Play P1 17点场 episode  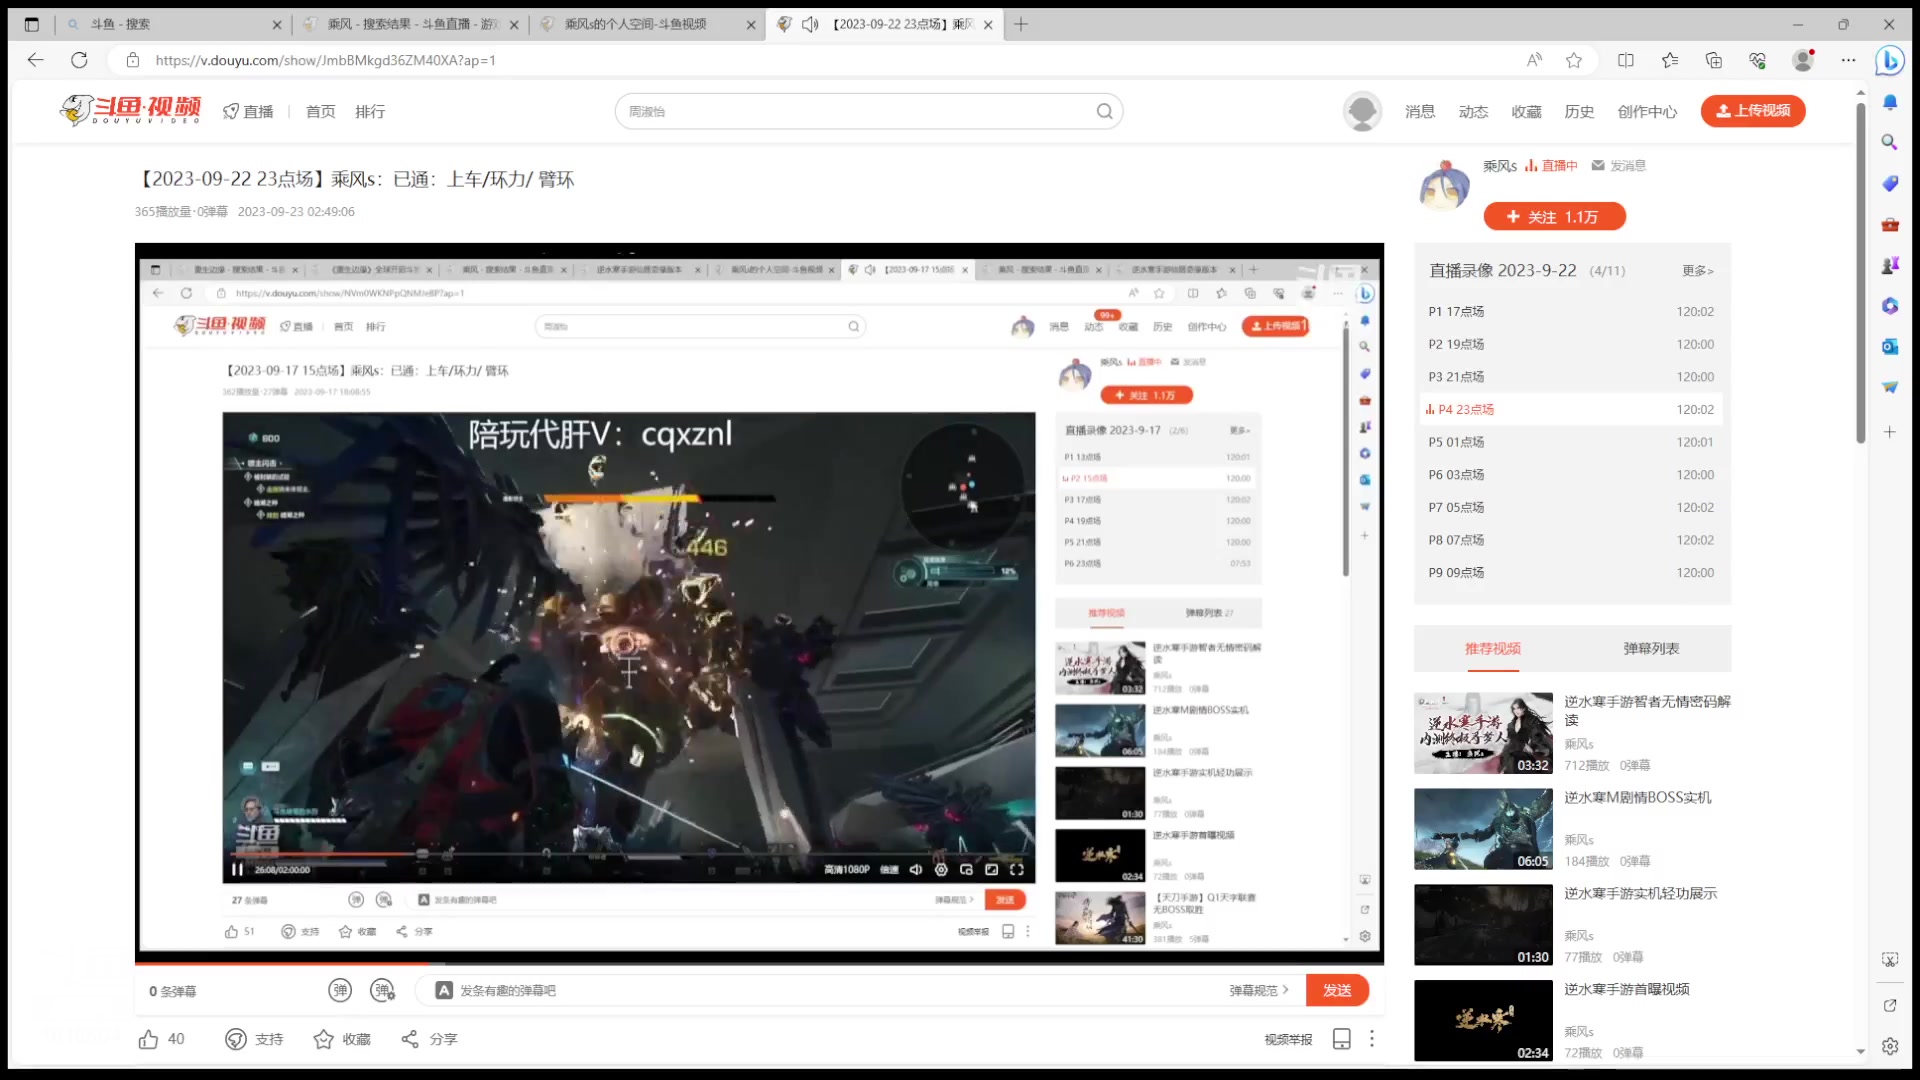pos(1570,312)
